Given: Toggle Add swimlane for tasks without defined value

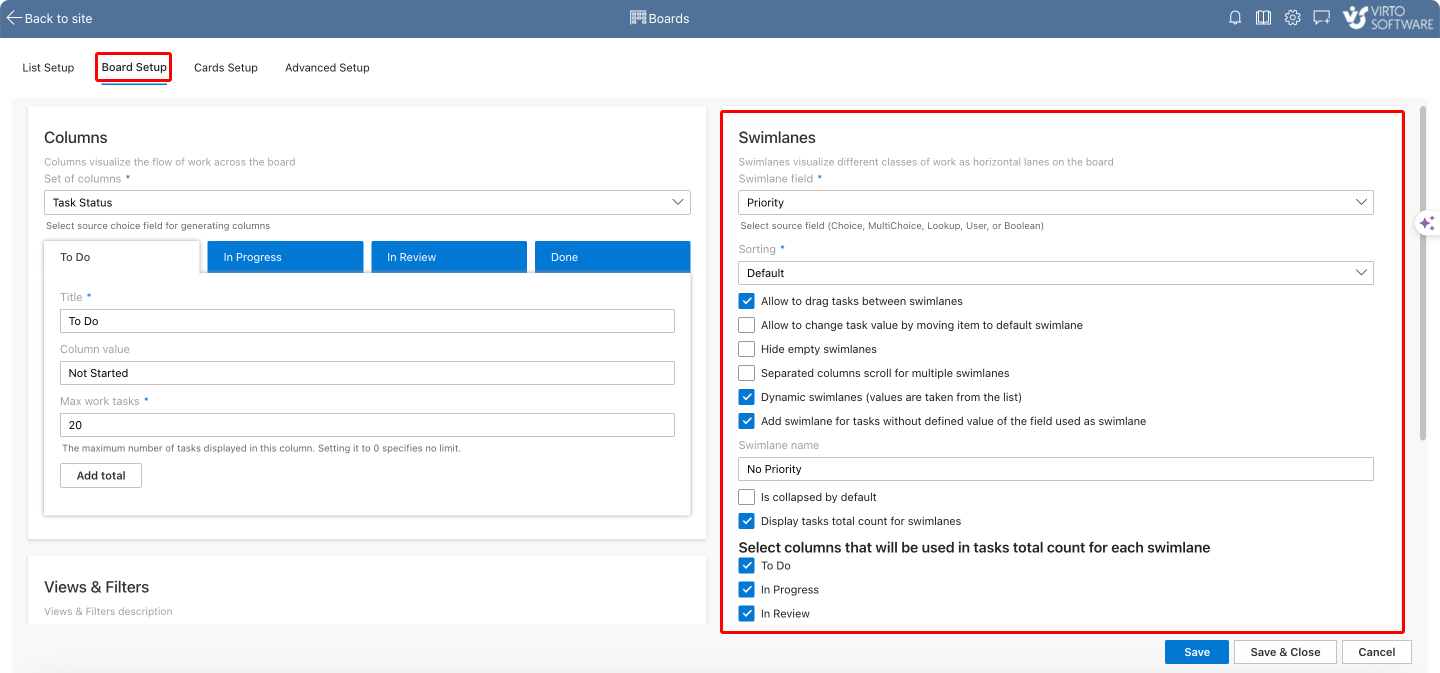Looking at the screenshot, I should pos(746,421).
